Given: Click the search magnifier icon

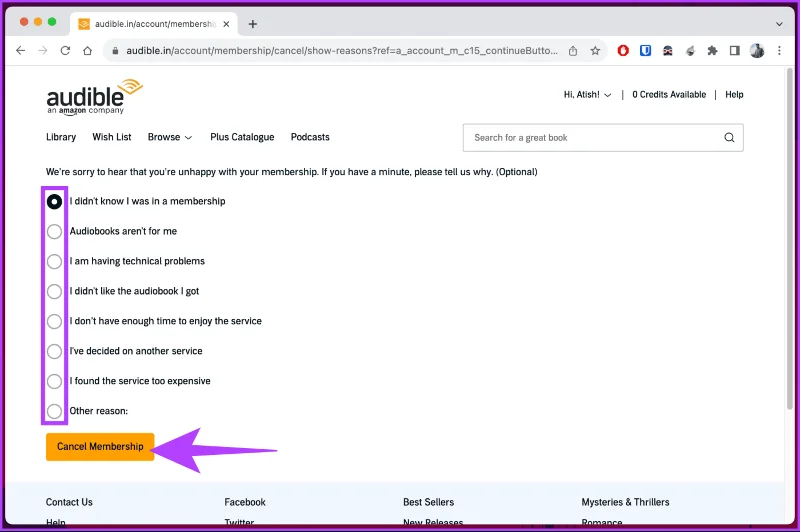Looking at the screenshot, I should pyautogui.click(x=730, y=137).
